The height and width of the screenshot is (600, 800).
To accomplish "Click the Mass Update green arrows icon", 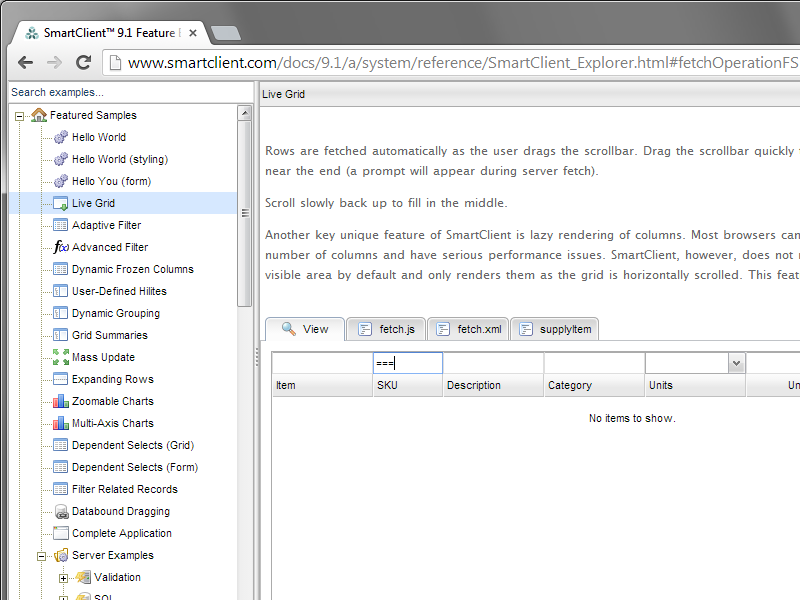I will click(x=60, y=357).
